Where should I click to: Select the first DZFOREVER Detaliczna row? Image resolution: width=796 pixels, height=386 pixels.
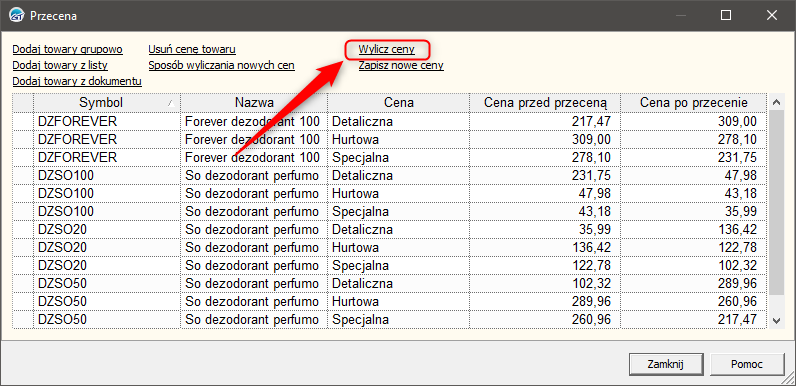[x=390, y=121]
